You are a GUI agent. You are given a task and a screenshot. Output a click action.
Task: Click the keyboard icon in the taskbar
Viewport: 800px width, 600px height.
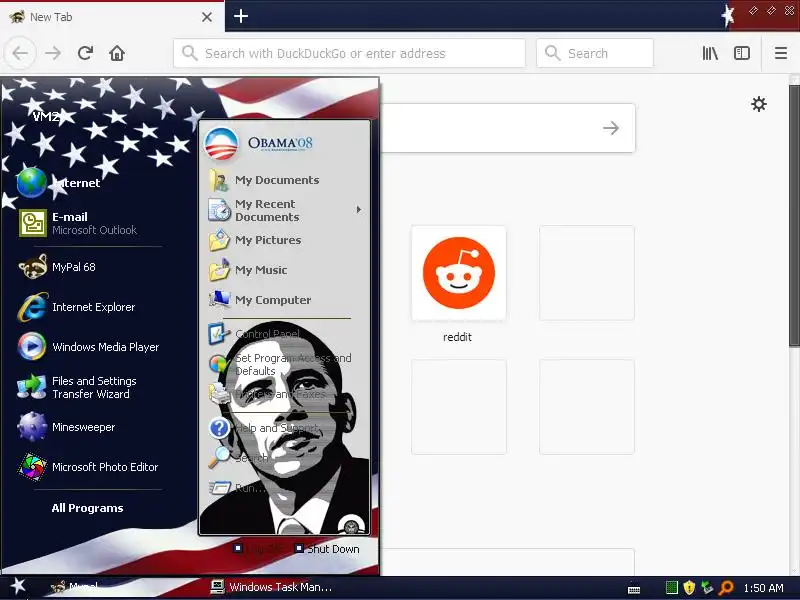(x=634, y=590)
